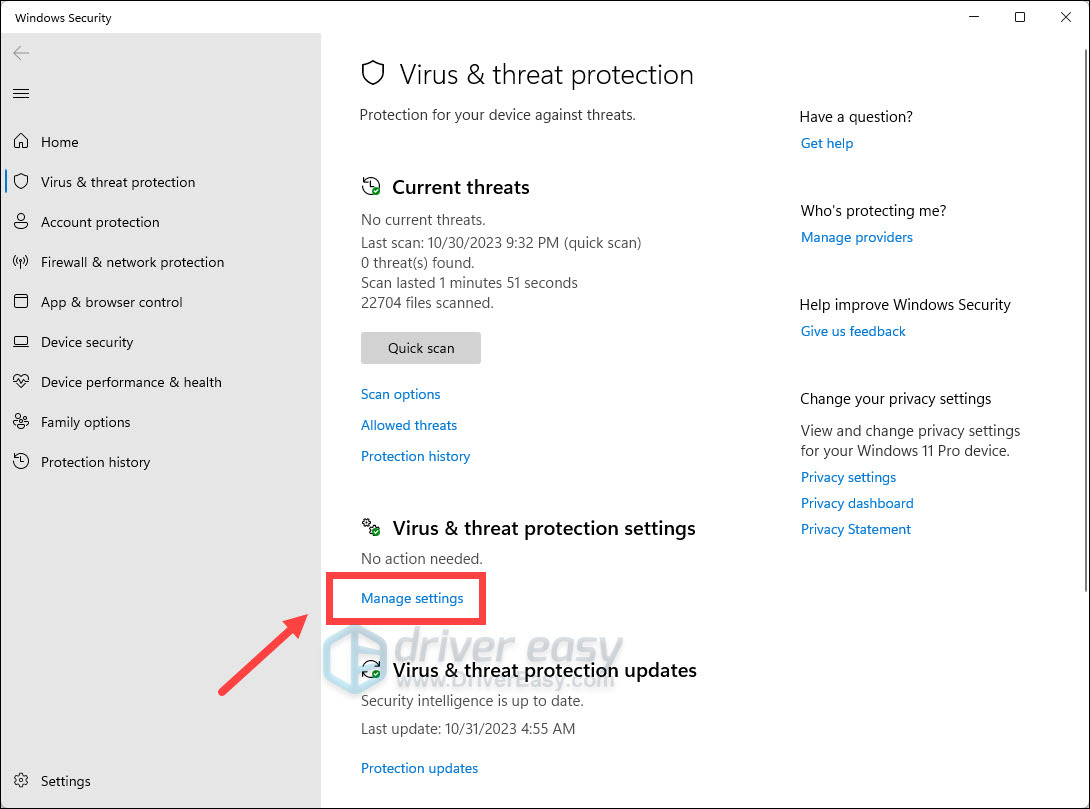Click the back arrow icon
Viewport: 1090px width, 809px height.
click(x=21, y=54)
